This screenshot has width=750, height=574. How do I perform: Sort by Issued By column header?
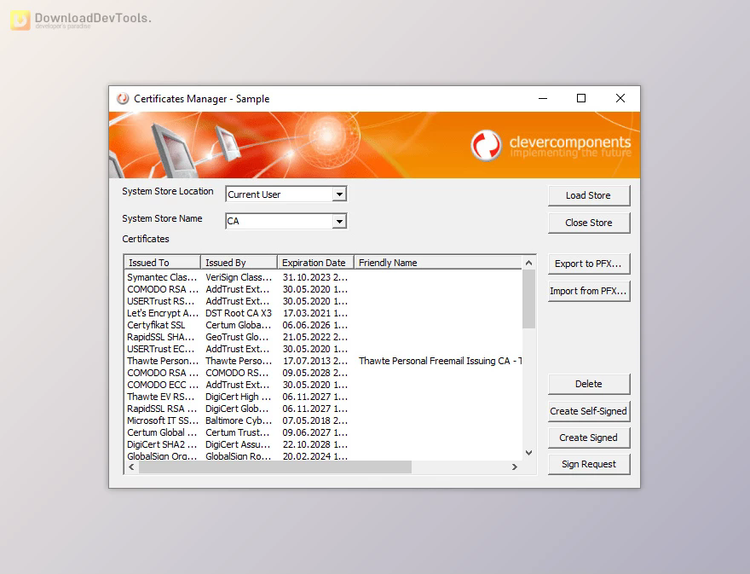pos(239,263)
